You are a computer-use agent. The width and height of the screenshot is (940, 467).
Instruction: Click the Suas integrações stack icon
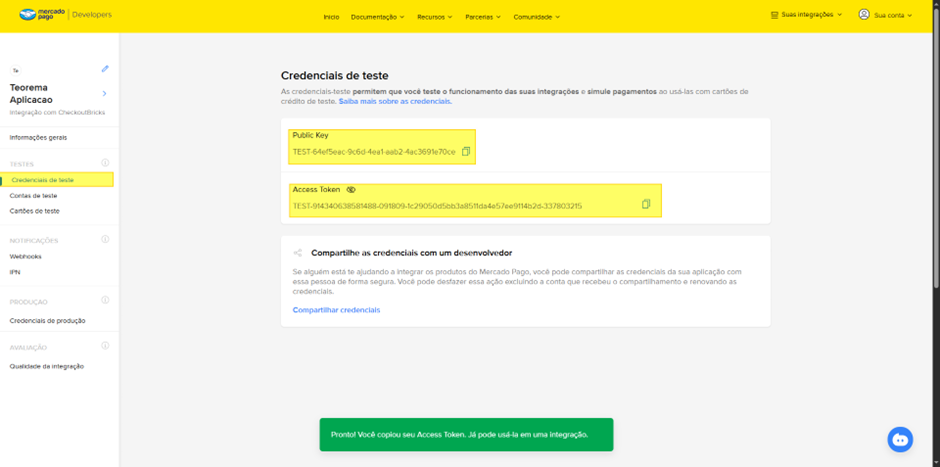(774, 15)
